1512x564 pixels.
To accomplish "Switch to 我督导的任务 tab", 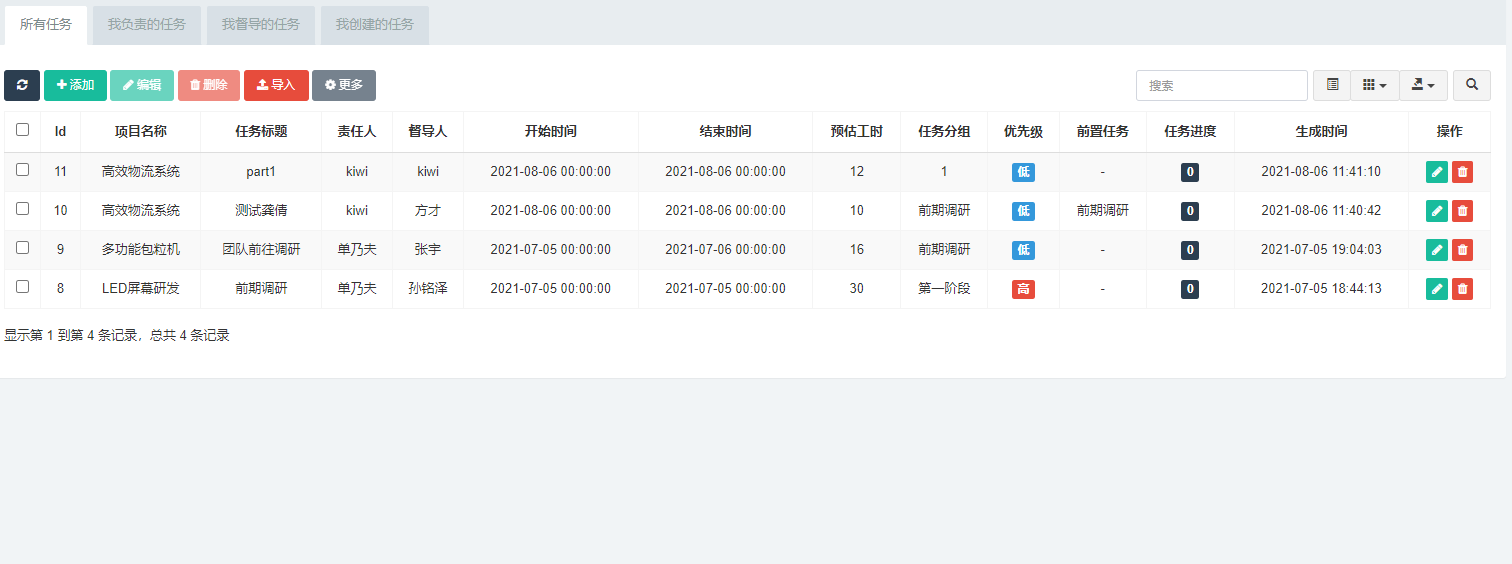I will (261, 25).
